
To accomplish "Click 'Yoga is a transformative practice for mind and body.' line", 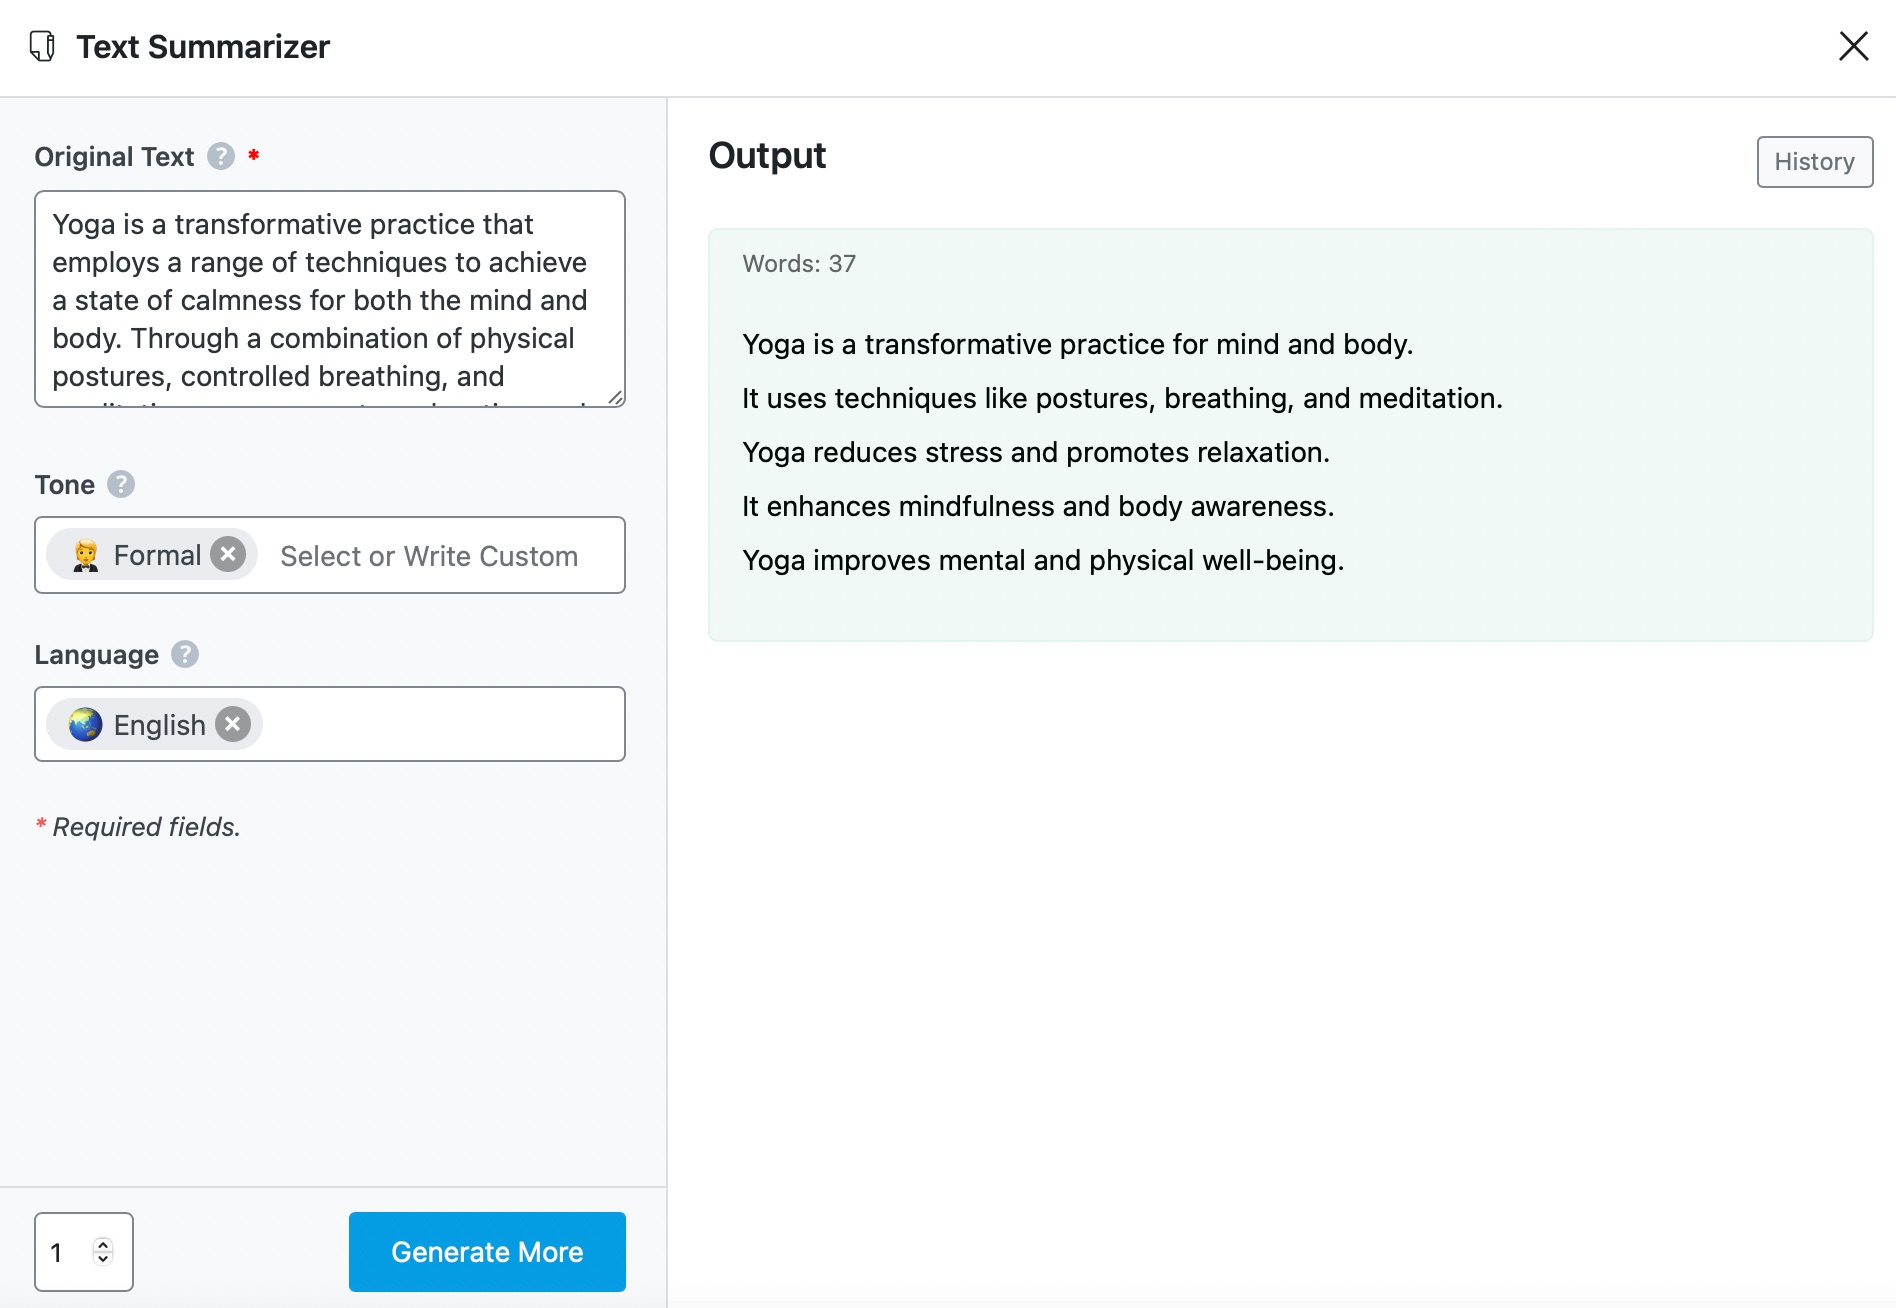I will click(1078, 344).
